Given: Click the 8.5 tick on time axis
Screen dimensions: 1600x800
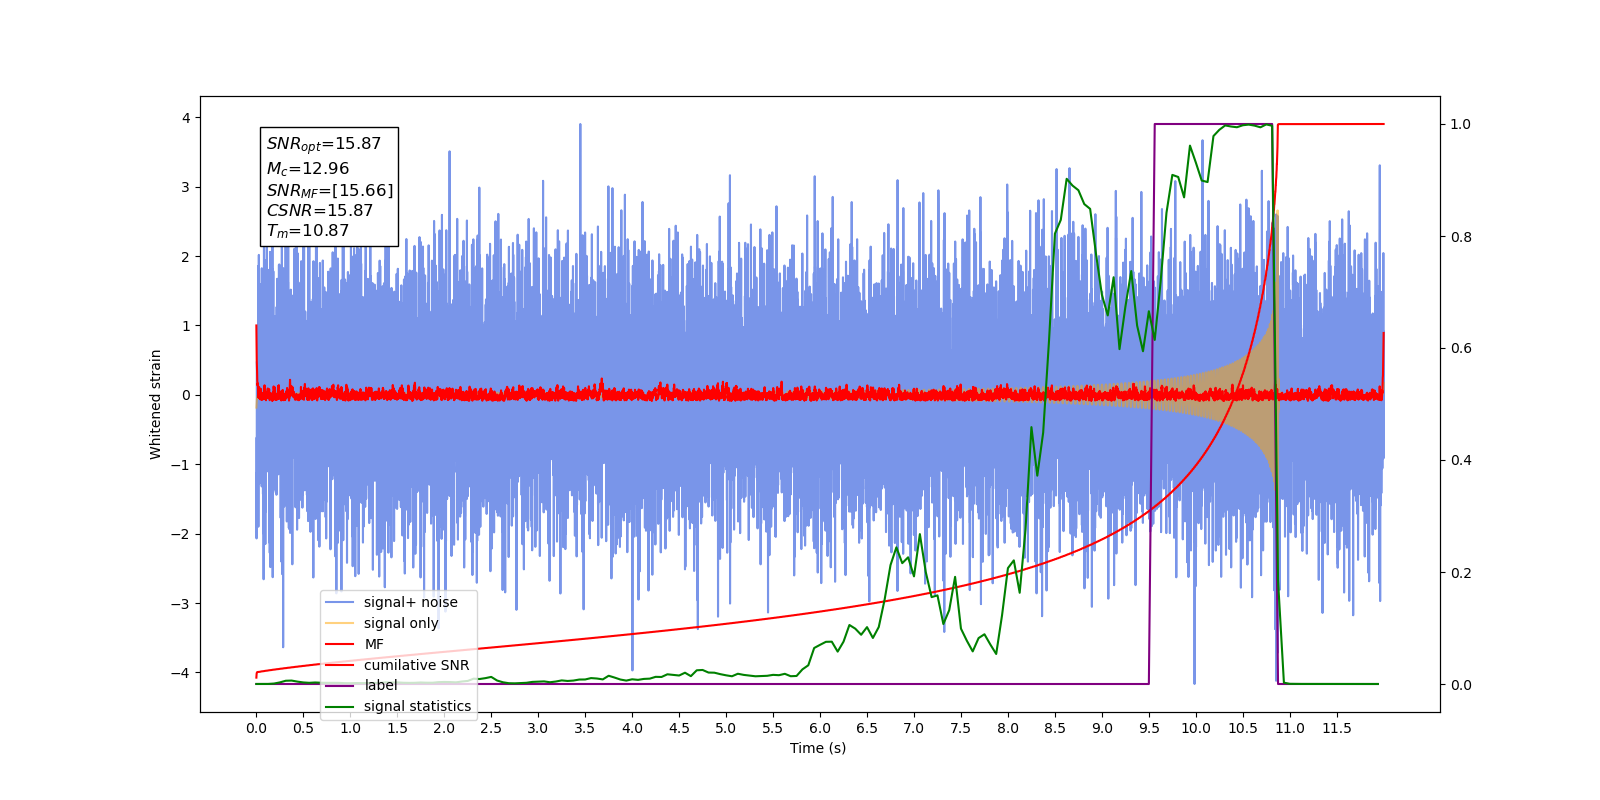Looking at the screenshot, I should 1055,728.
